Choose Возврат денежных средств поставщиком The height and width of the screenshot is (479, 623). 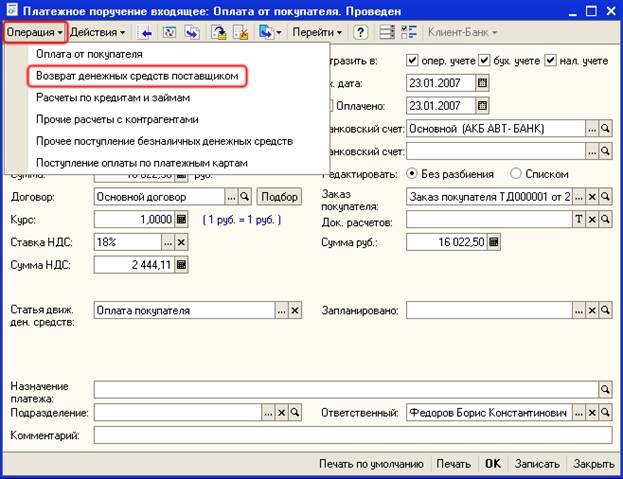coord(137,76)
